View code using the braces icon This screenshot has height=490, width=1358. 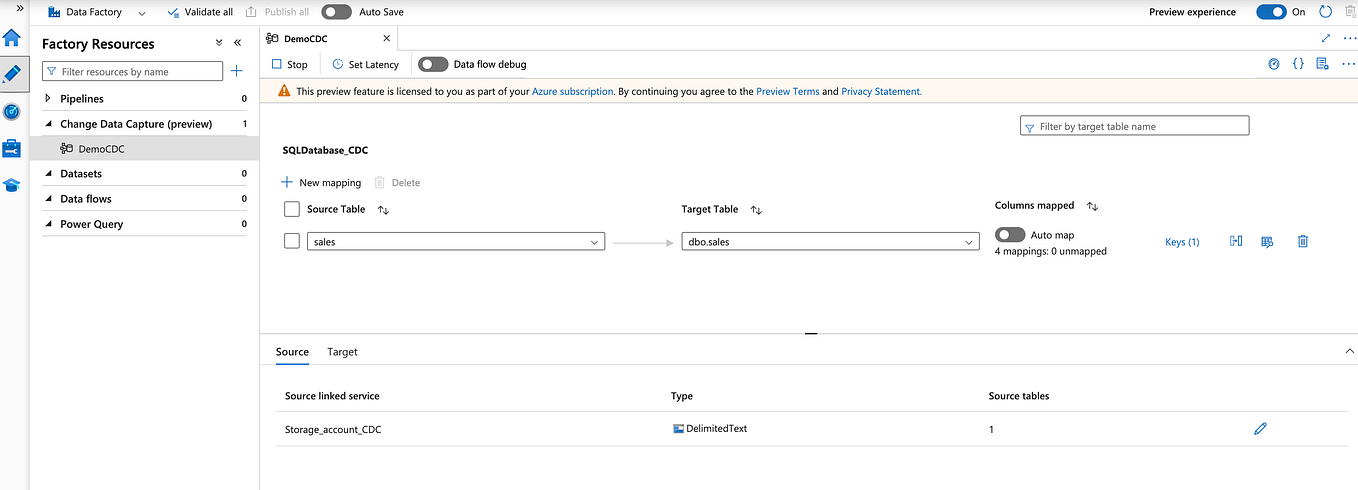pyautogui.click(x=1298, y=64)
